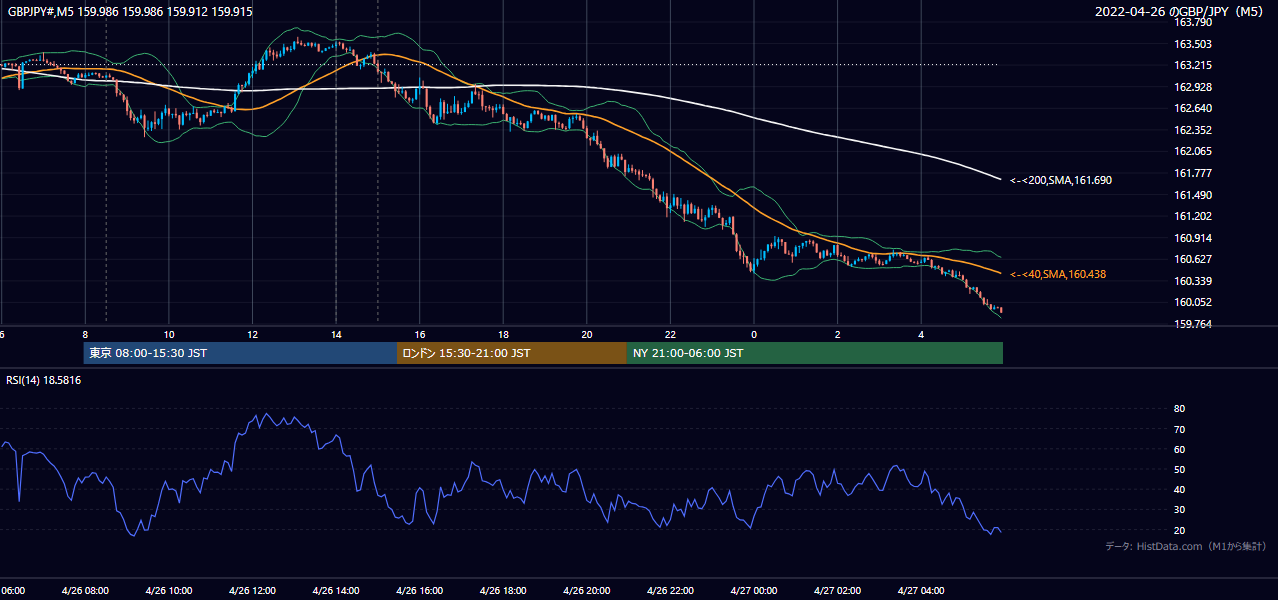Image resolution: width=1278 pixels, height=600 pixels.
Task: Click the 4/26 22:00 time axis label
Action: click(x=670, y=590)
